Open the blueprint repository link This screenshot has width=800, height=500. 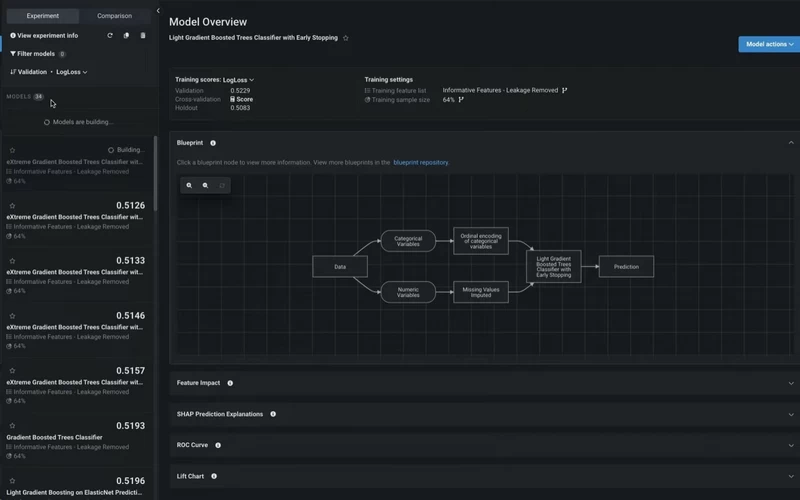coord(421,163)
